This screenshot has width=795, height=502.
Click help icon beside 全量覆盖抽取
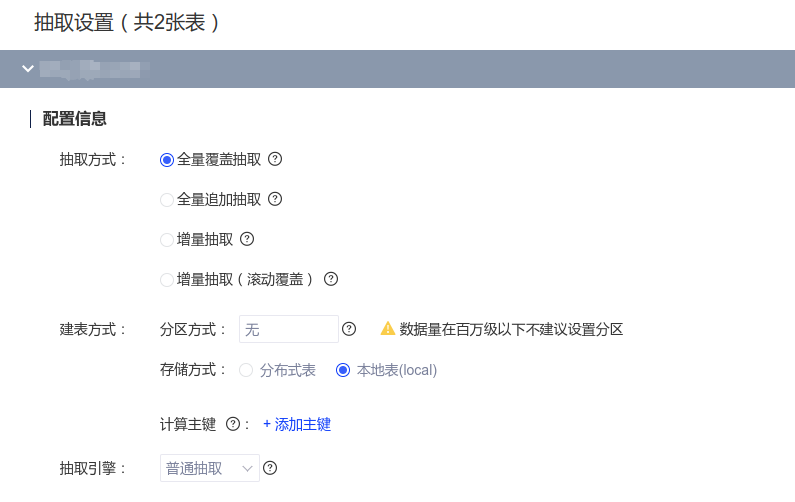275,159
